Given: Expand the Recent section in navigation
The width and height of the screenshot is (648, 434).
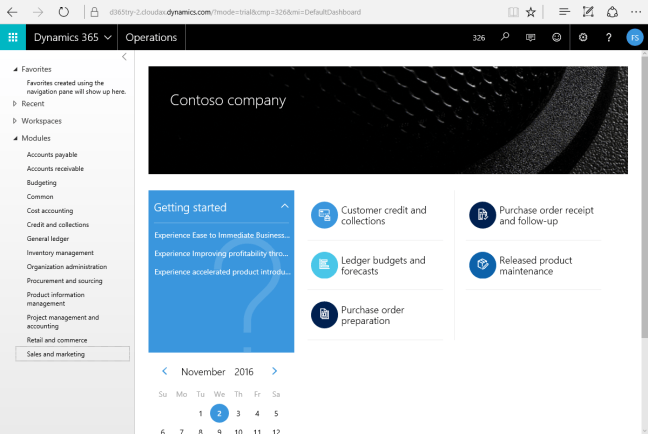Looking at the screenshot, I should coord(14,103).
